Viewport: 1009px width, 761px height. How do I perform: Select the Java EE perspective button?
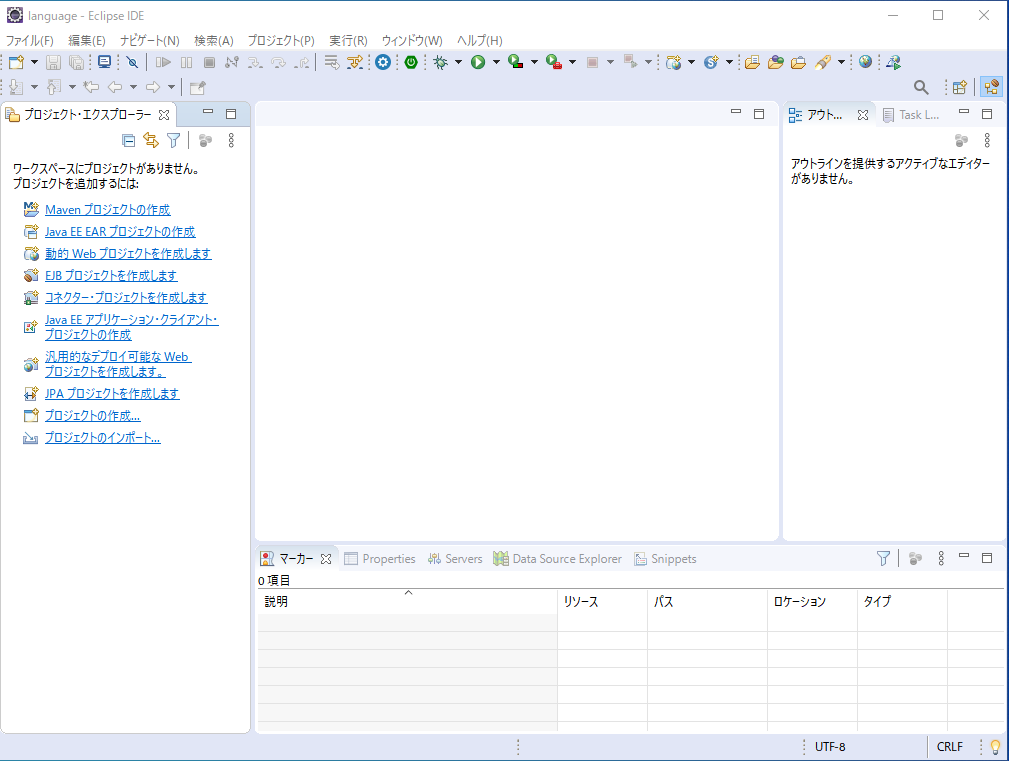(x=992, y=87)
